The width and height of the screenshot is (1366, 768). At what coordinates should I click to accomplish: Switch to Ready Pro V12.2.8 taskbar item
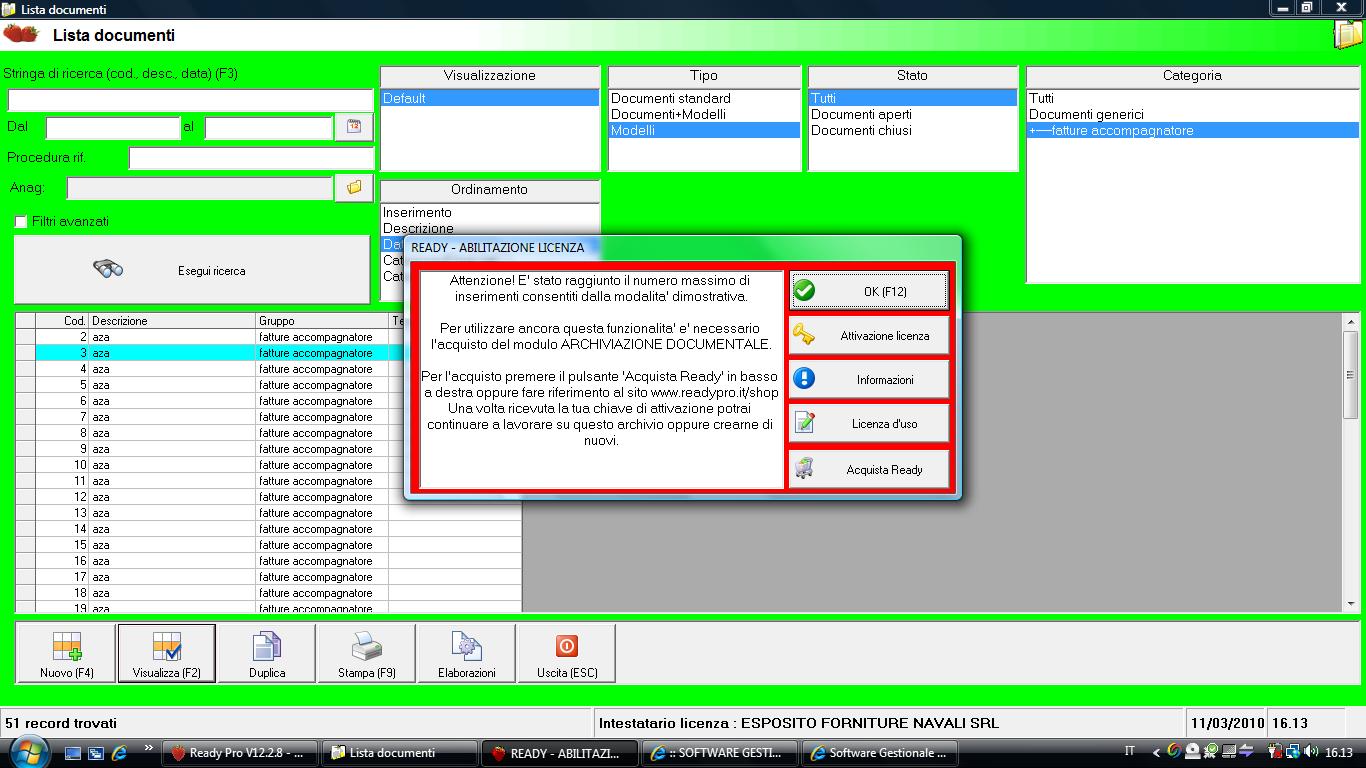point(241,753)
